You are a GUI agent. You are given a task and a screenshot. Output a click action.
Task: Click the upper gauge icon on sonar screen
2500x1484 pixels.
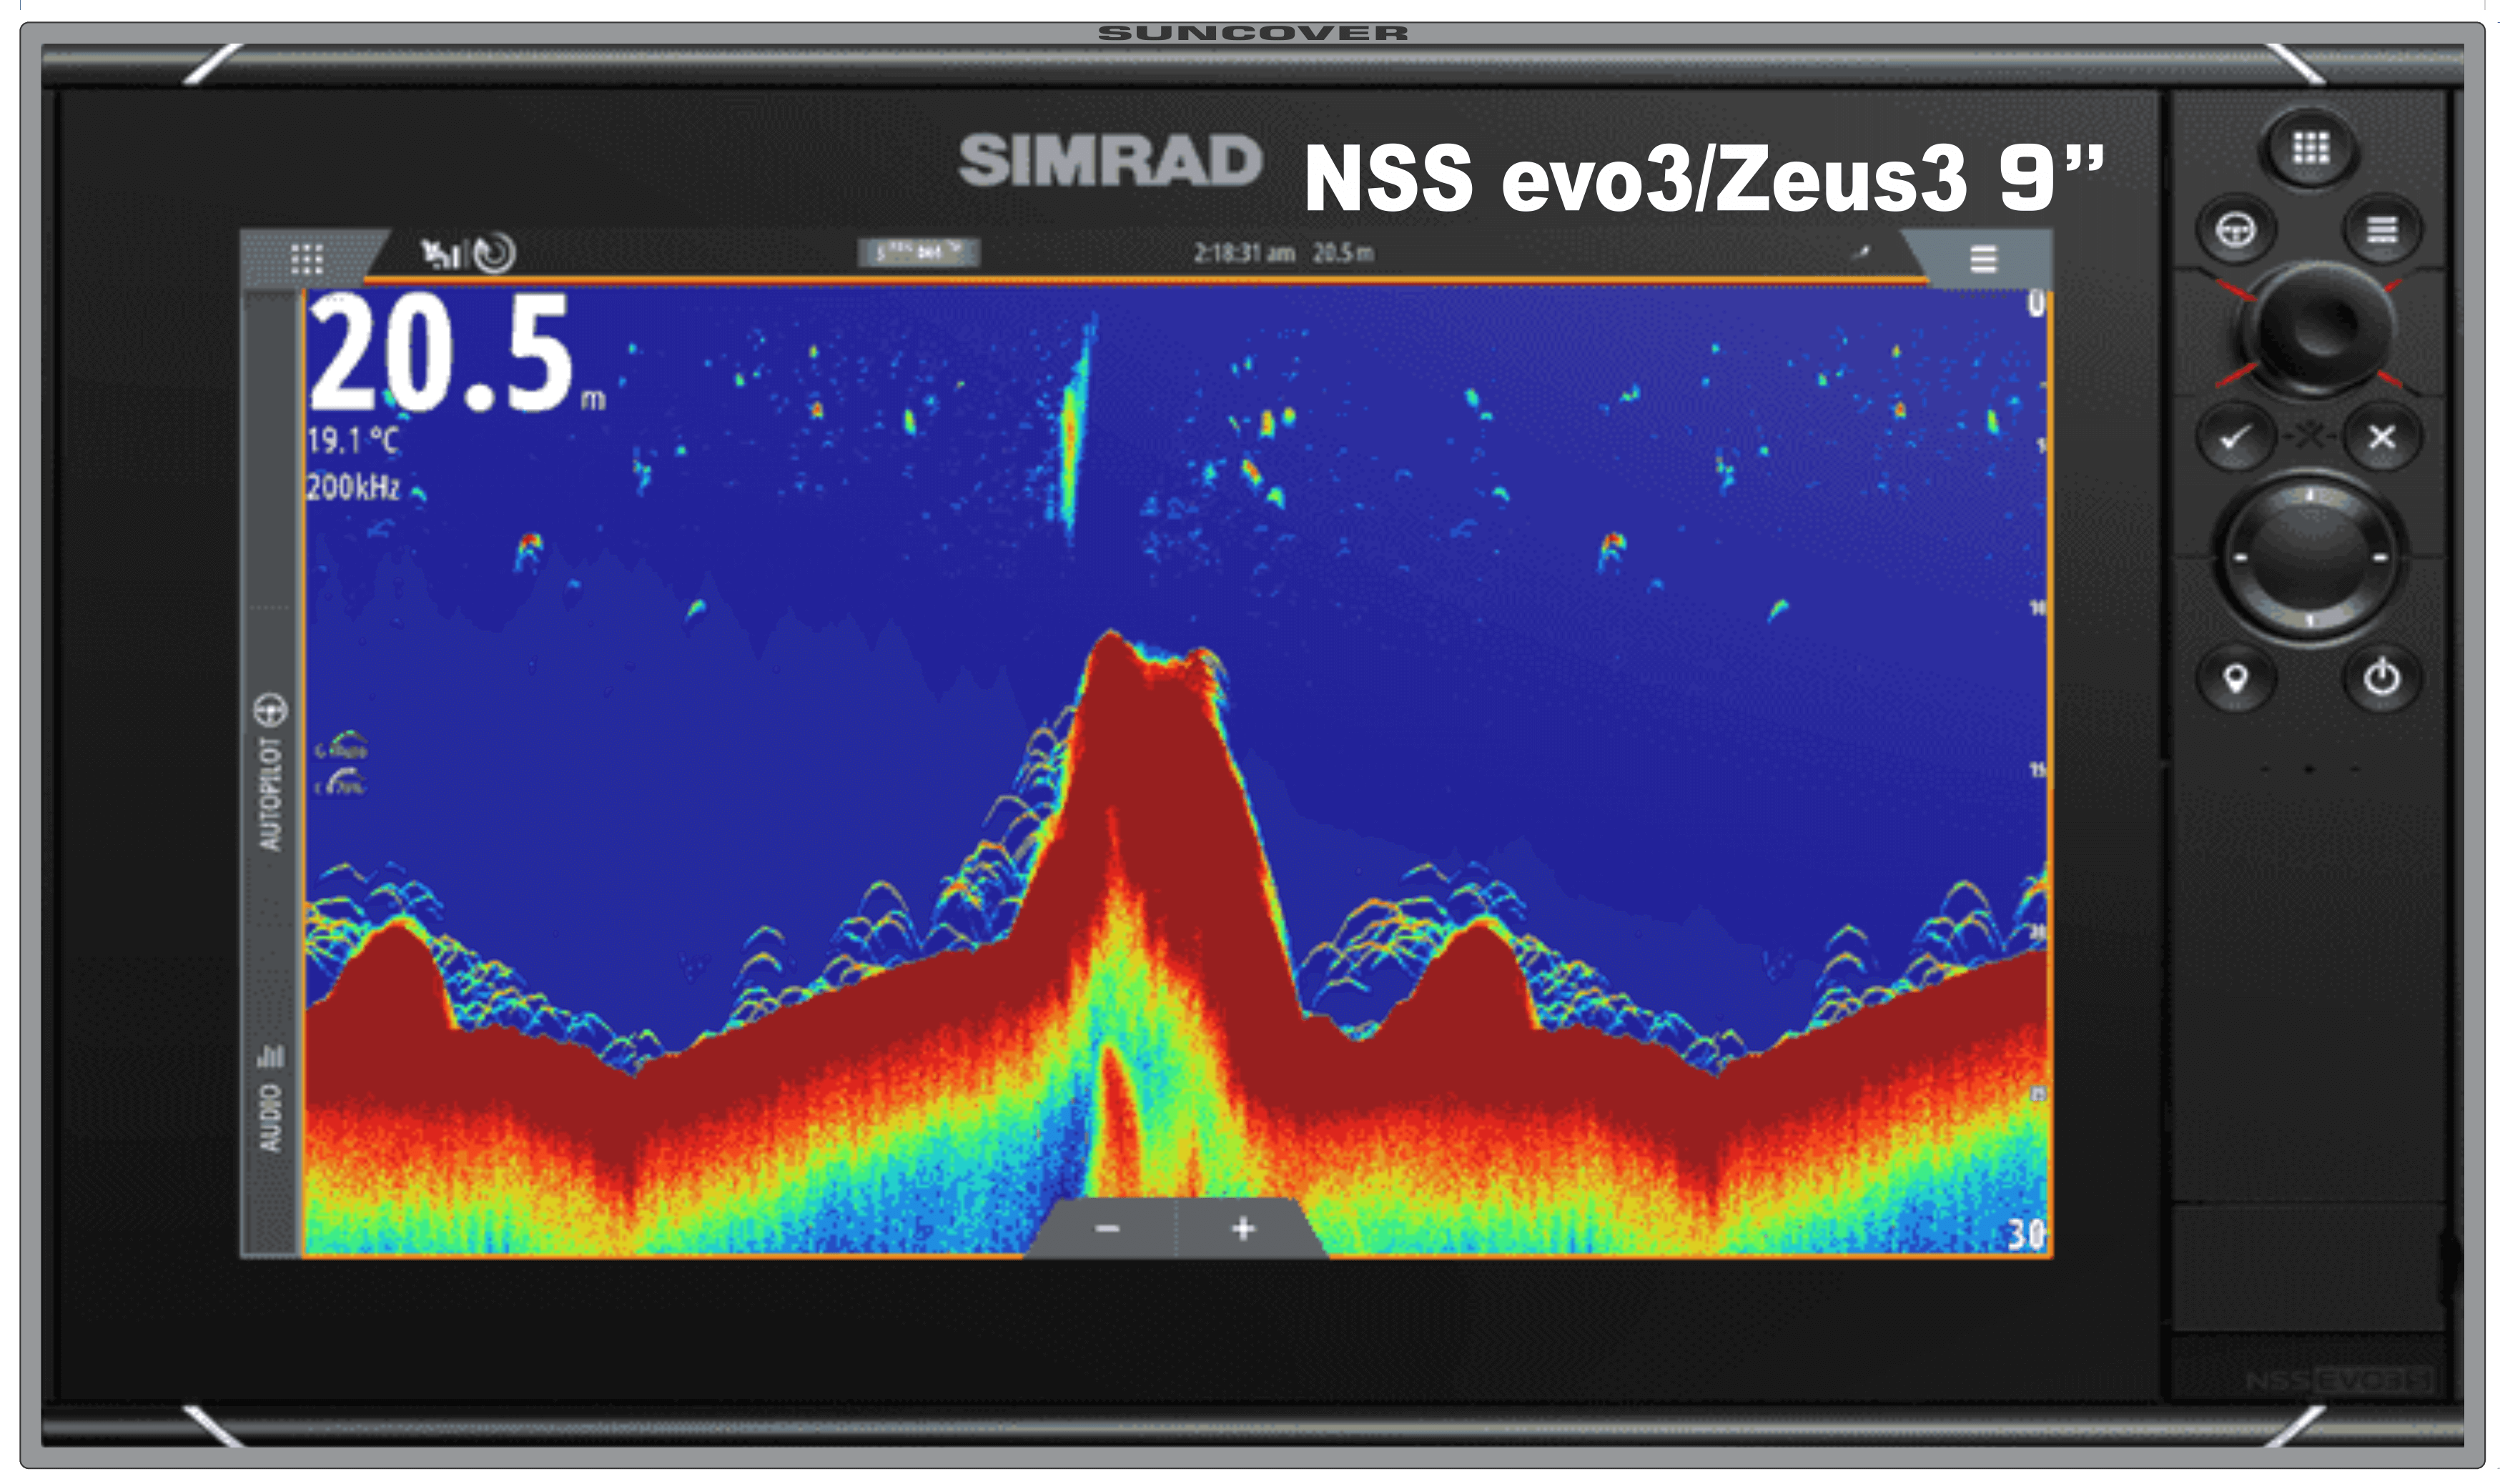point(342,746)
